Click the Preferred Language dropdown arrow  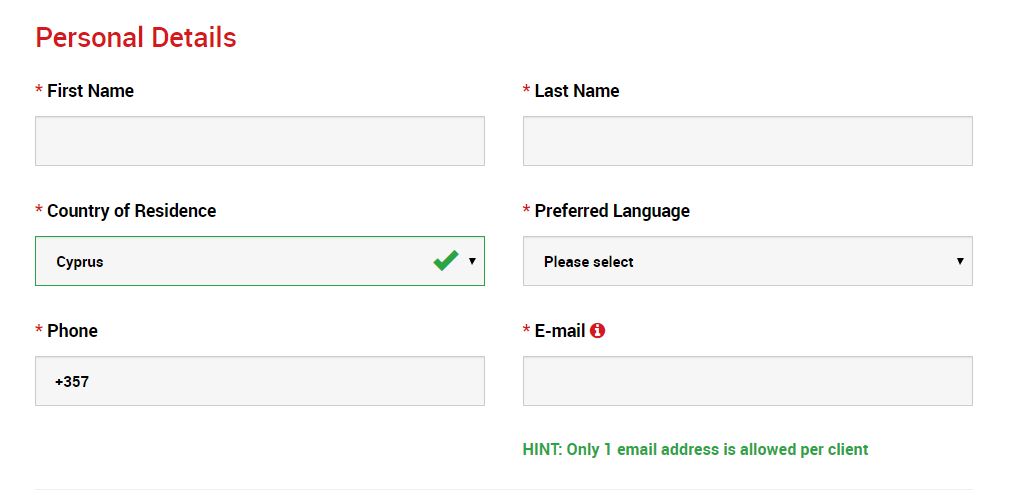(x=960, y=261)
